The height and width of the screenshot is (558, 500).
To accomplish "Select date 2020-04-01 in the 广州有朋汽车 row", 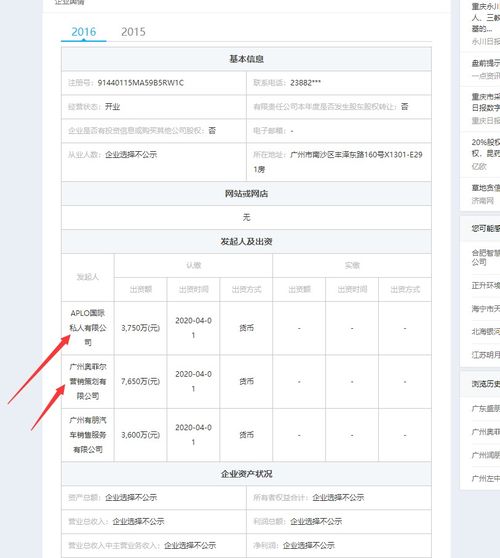I will [x=193, y=435].
